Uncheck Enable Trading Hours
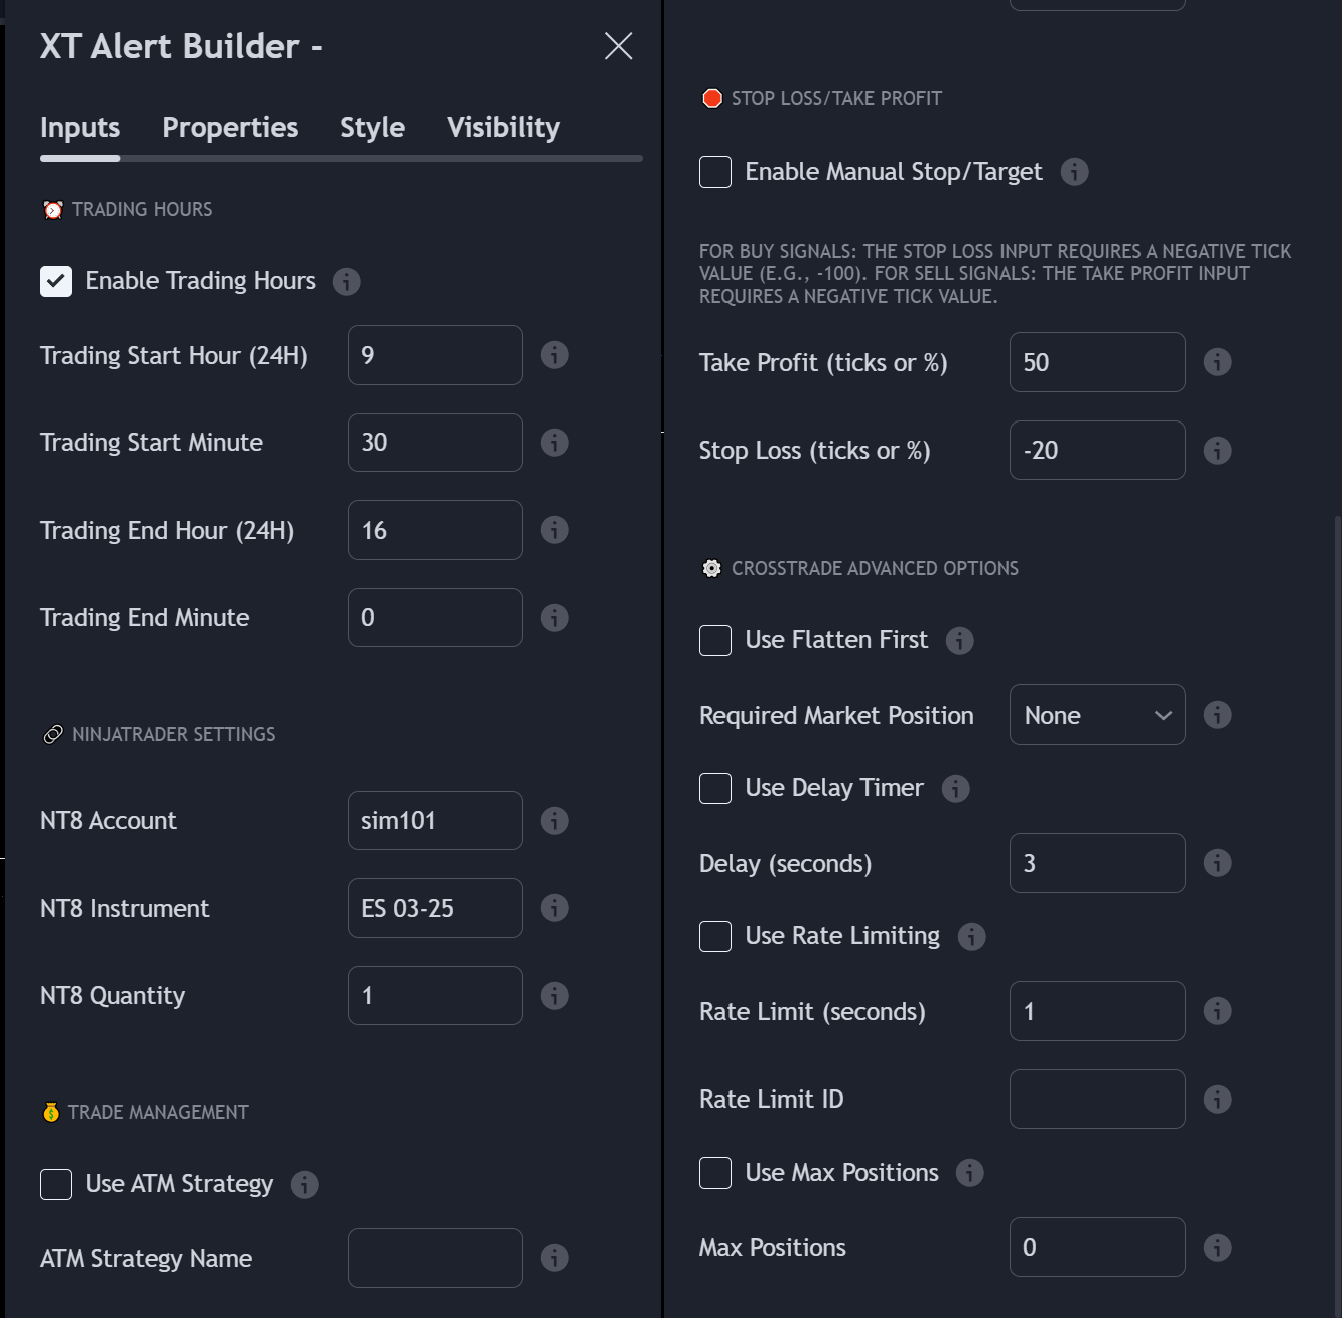Screen dimensions: 1342x1318 point(56,281)
